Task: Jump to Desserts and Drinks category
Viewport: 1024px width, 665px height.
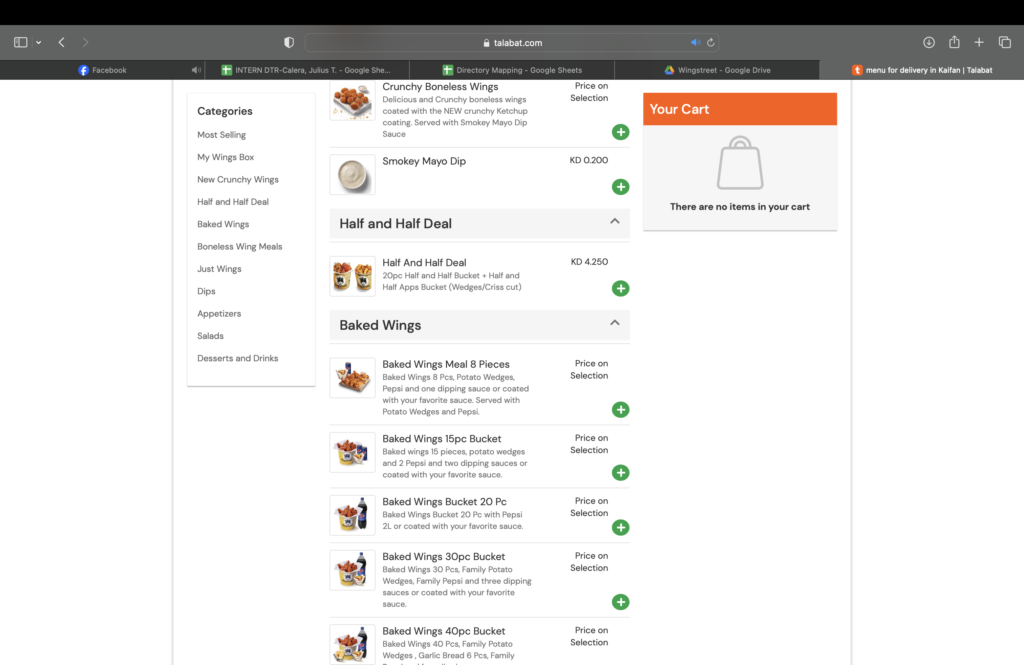Action: (x=237, y=358)
